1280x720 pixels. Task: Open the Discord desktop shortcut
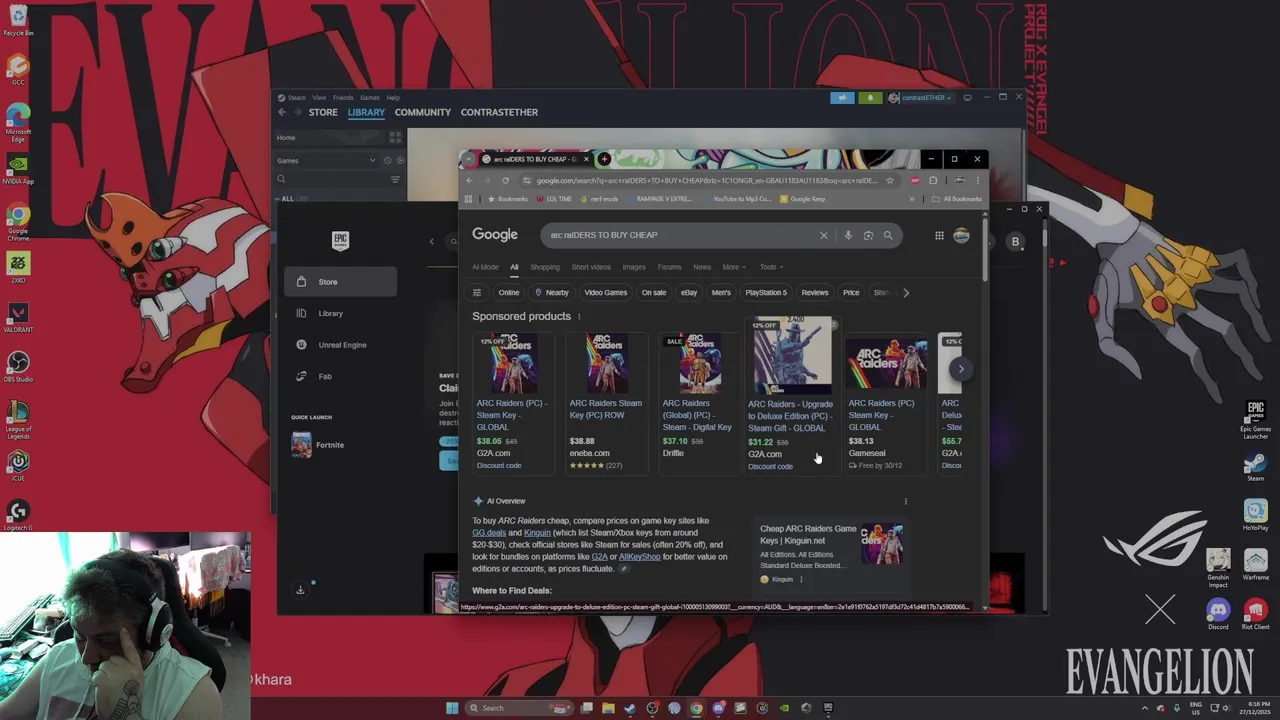pos(1218,613)
